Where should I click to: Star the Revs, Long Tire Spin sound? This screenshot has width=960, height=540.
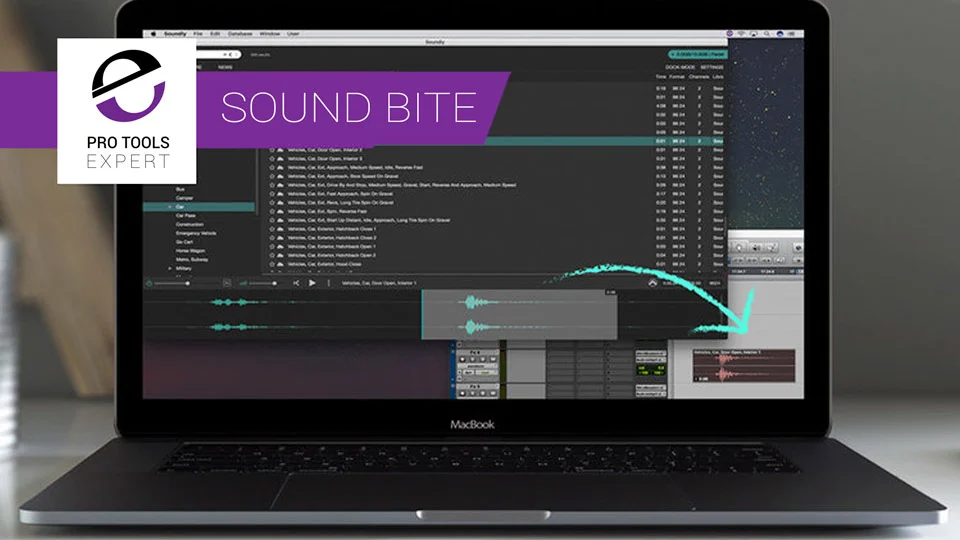(x=272, y=203)
